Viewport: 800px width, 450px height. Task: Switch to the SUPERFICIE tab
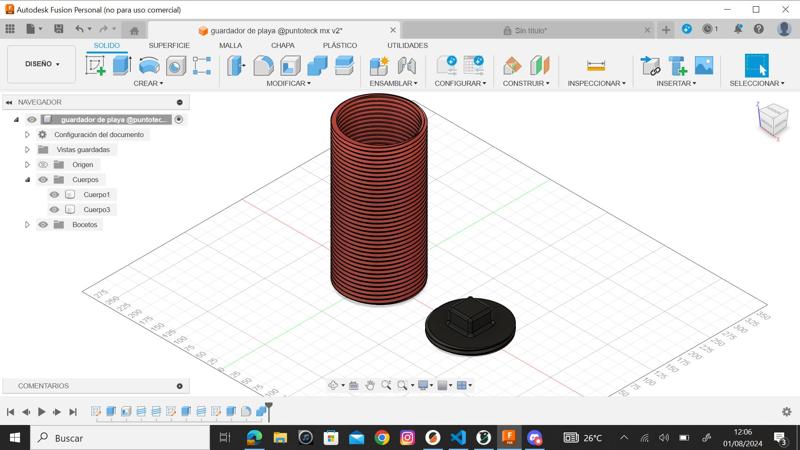(169, 45)
